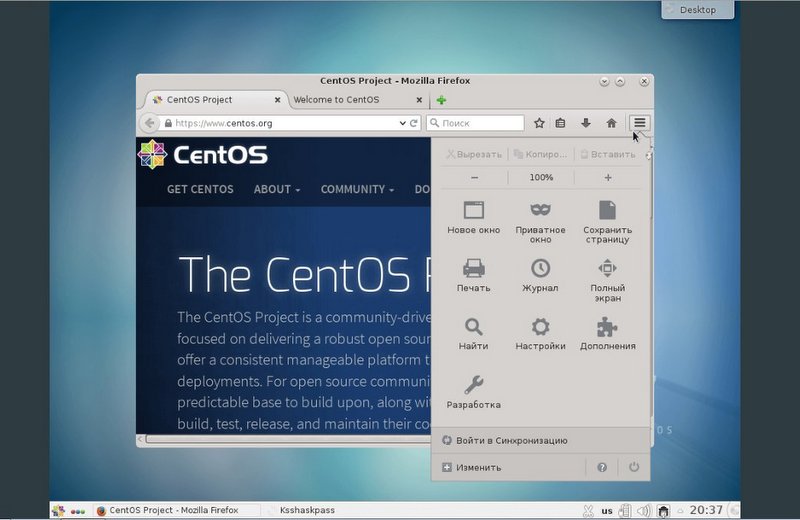
Task: Close the Firefox hamburger menu button
Action: [639, 123]
